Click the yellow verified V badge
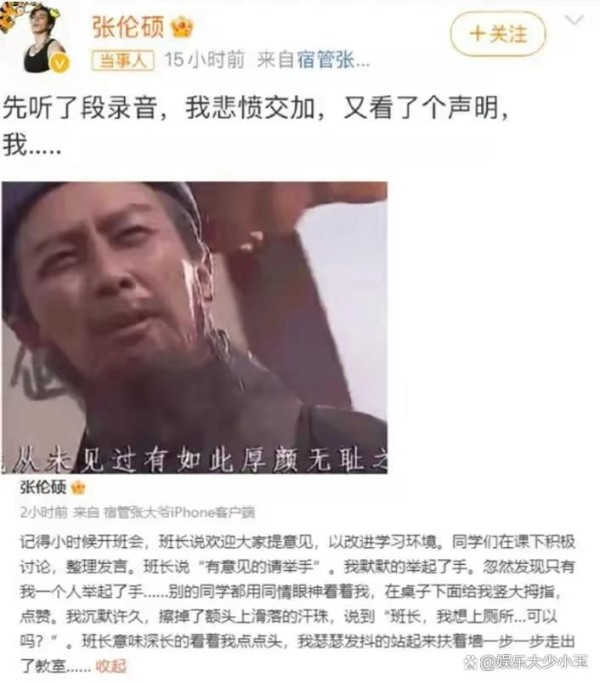Image resolution: width=600 pixels, height=683 pixels. point(60,64)
